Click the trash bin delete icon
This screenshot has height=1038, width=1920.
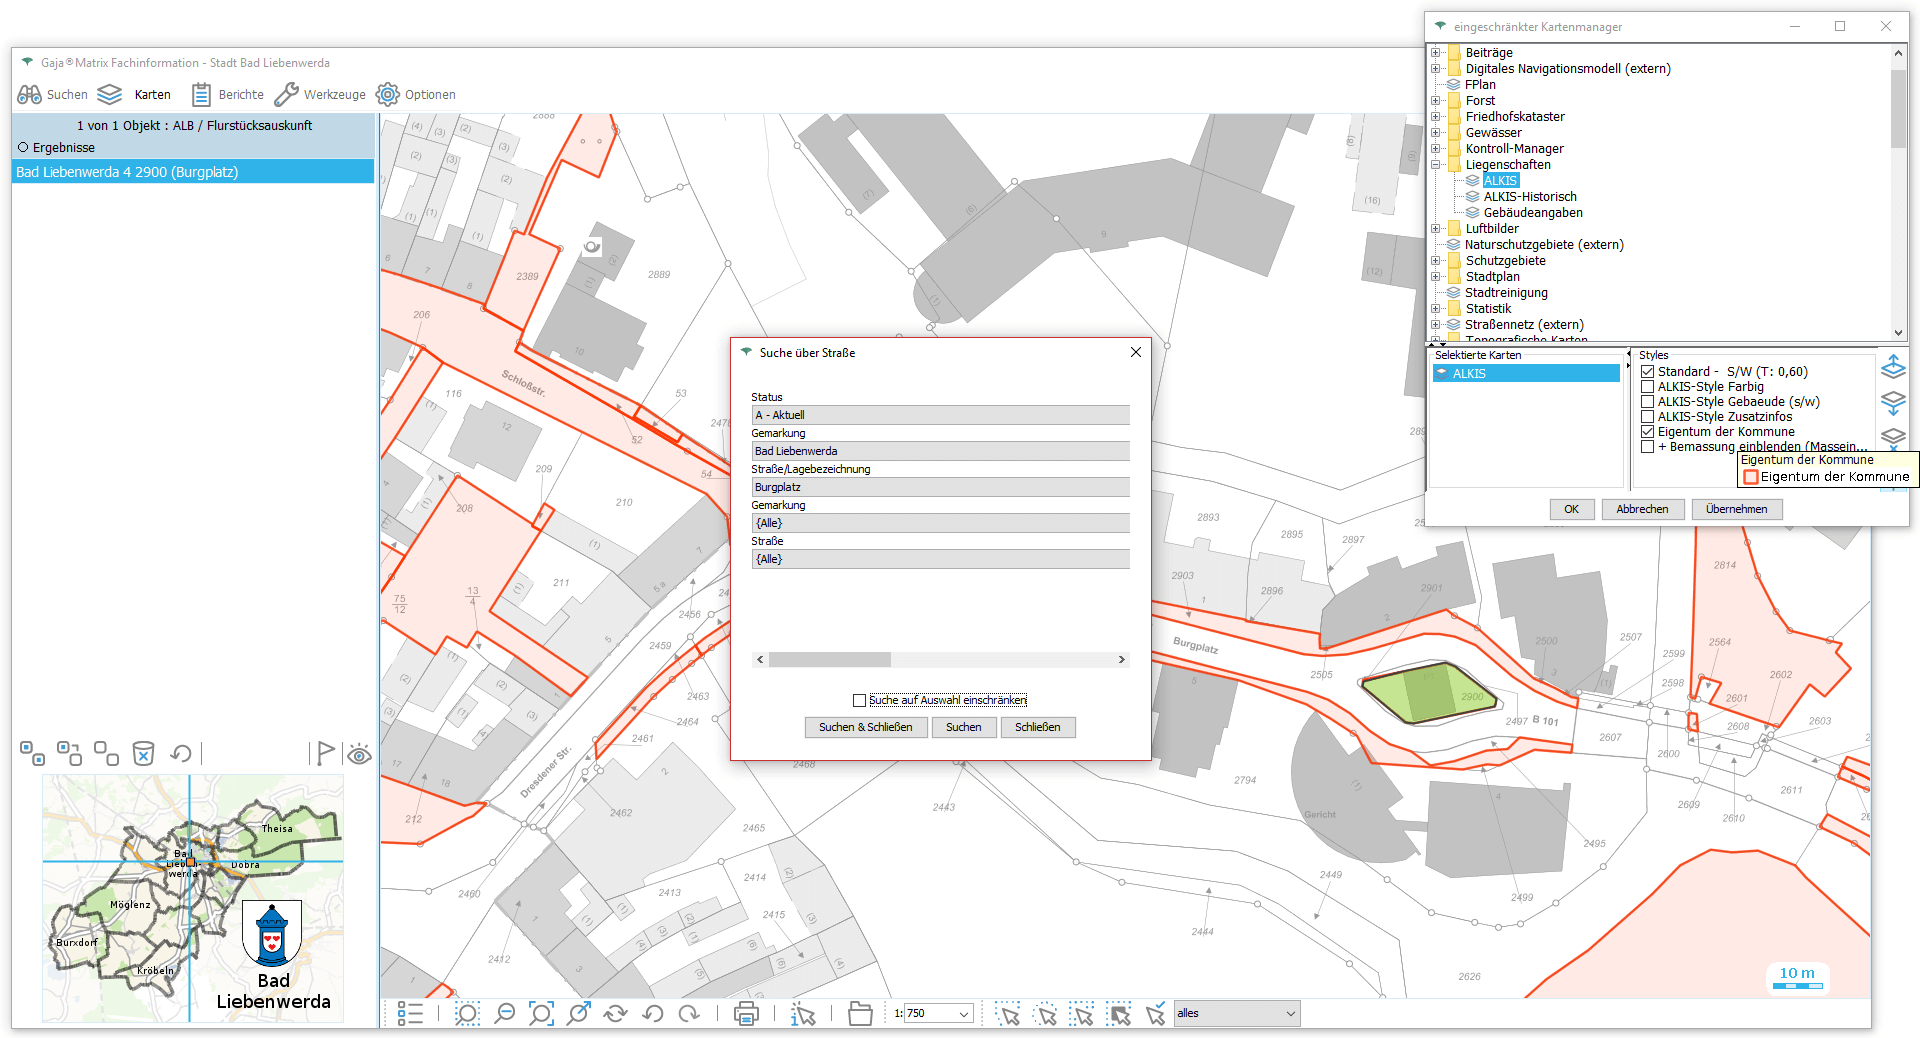tap(143, 753)
